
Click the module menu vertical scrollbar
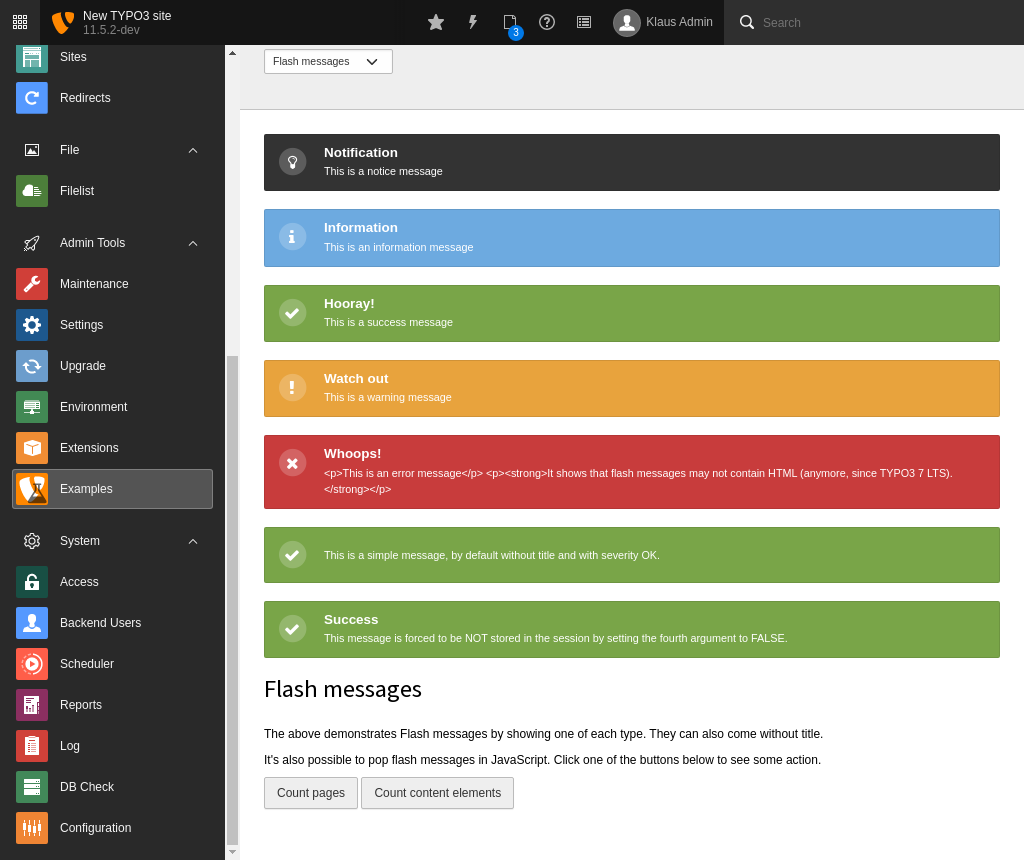[x=232, y=600]
